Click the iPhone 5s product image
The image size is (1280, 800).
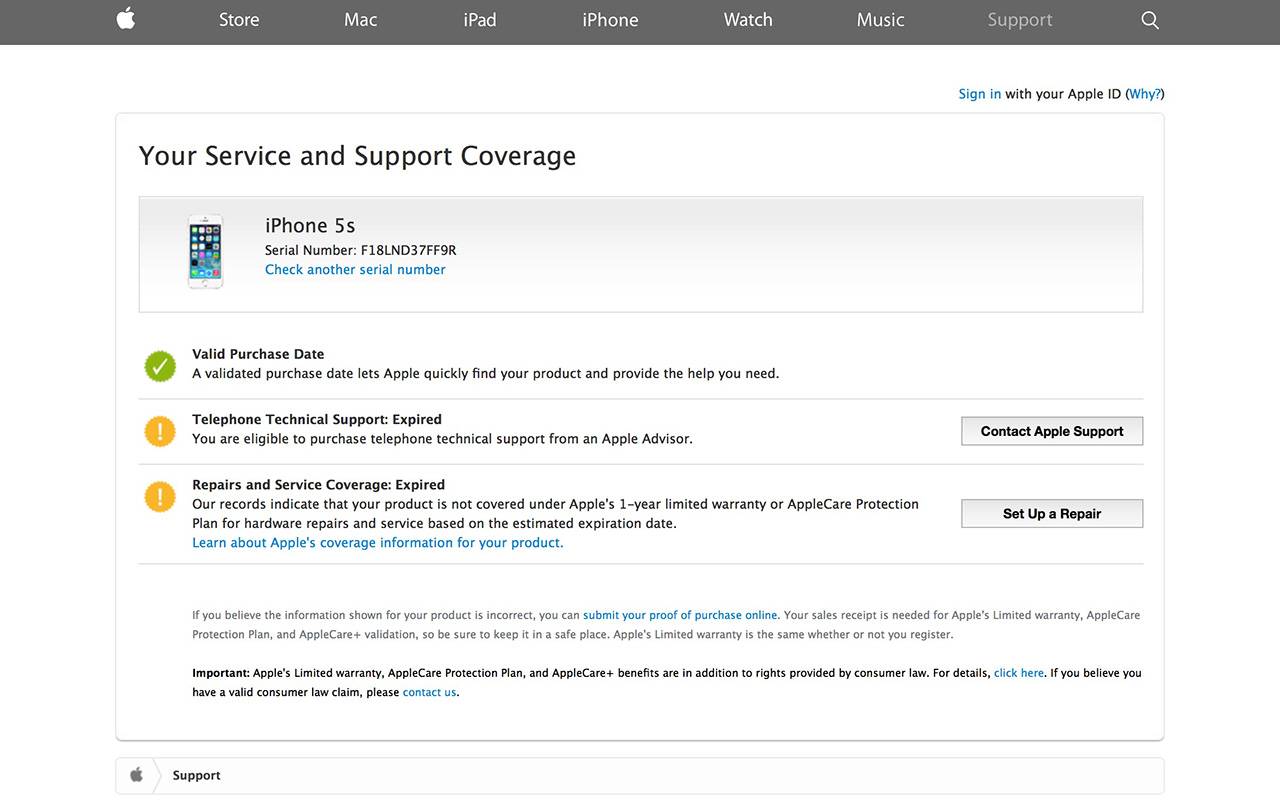tap(206, 252)
